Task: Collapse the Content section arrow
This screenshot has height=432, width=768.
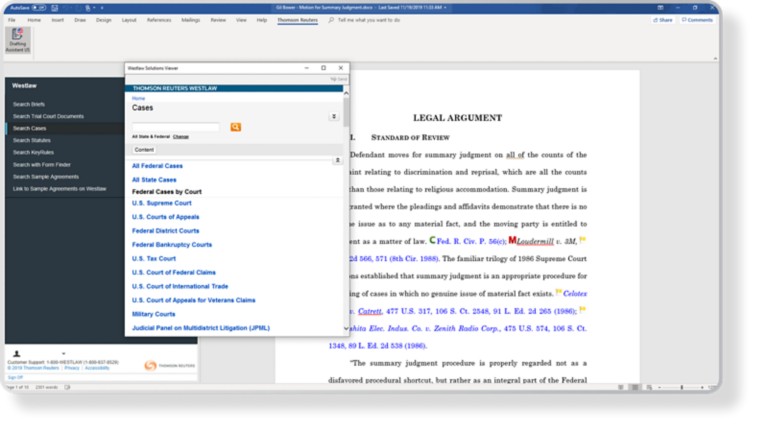Action: (x=337, y=160)
